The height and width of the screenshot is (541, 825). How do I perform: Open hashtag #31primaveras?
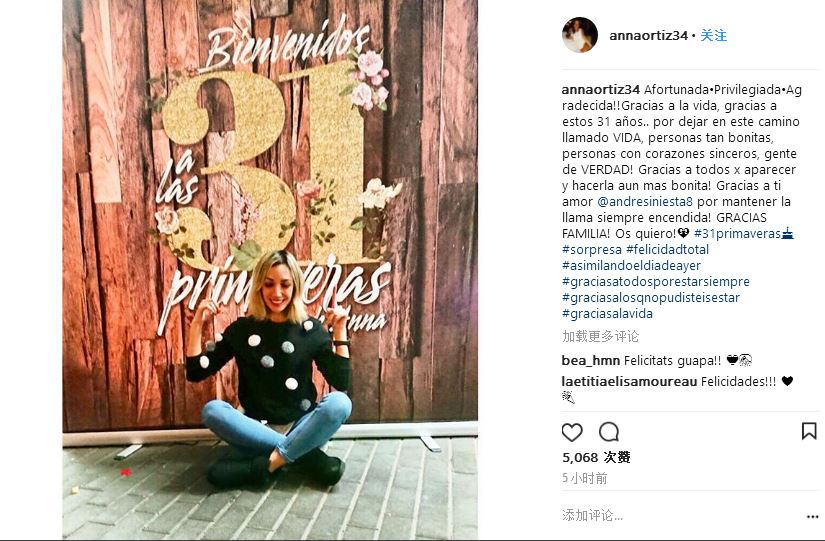click(x=737, y=234)
